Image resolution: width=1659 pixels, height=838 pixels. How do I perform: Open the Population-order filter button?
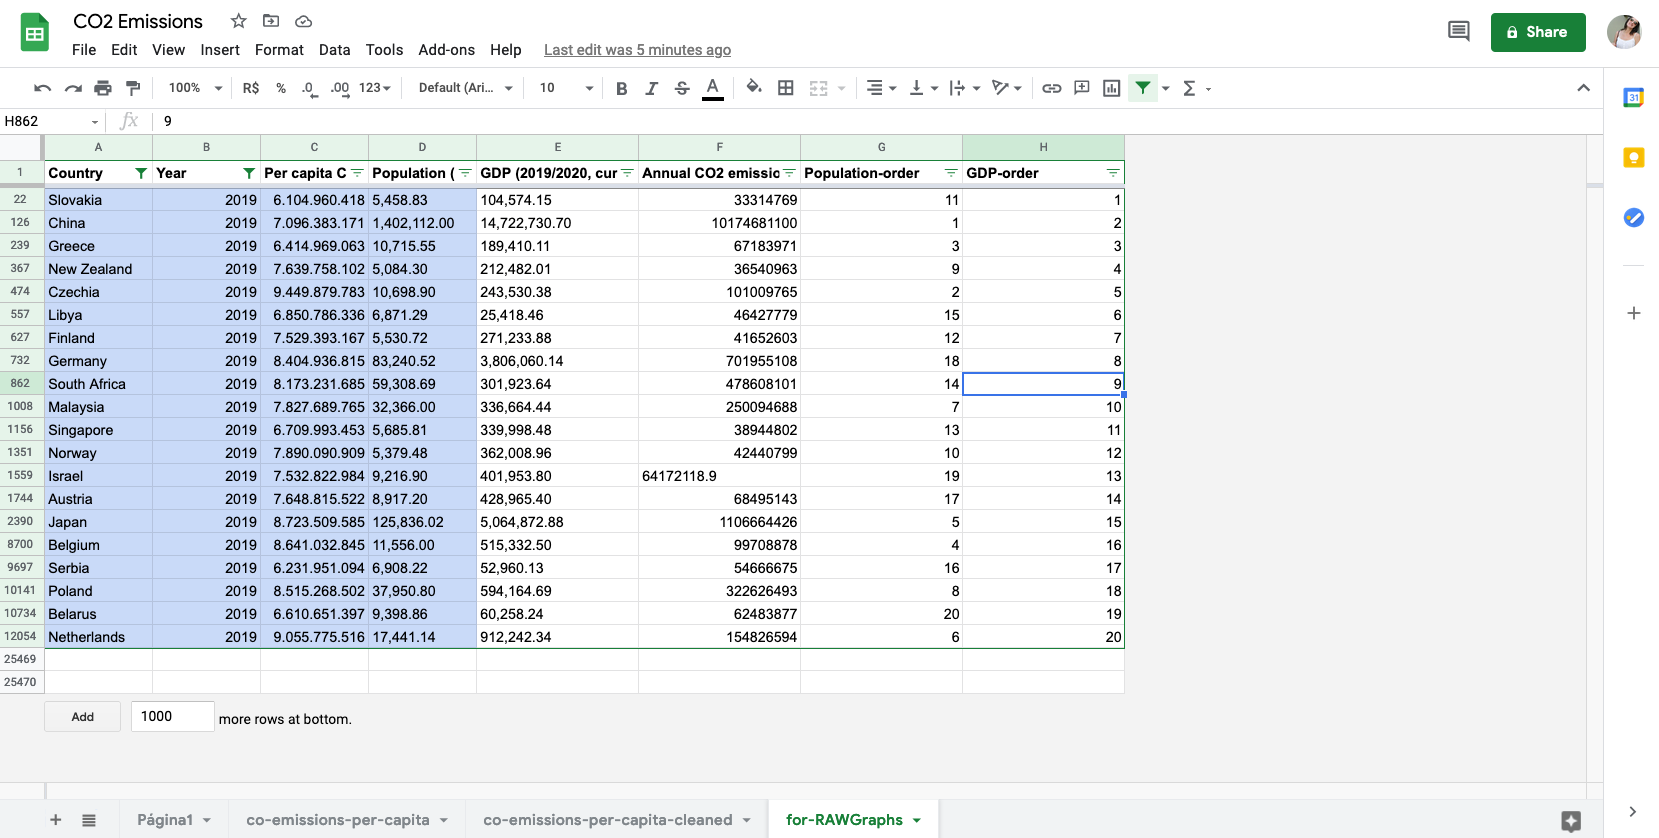pyautogui.click(x=951, y=173)
